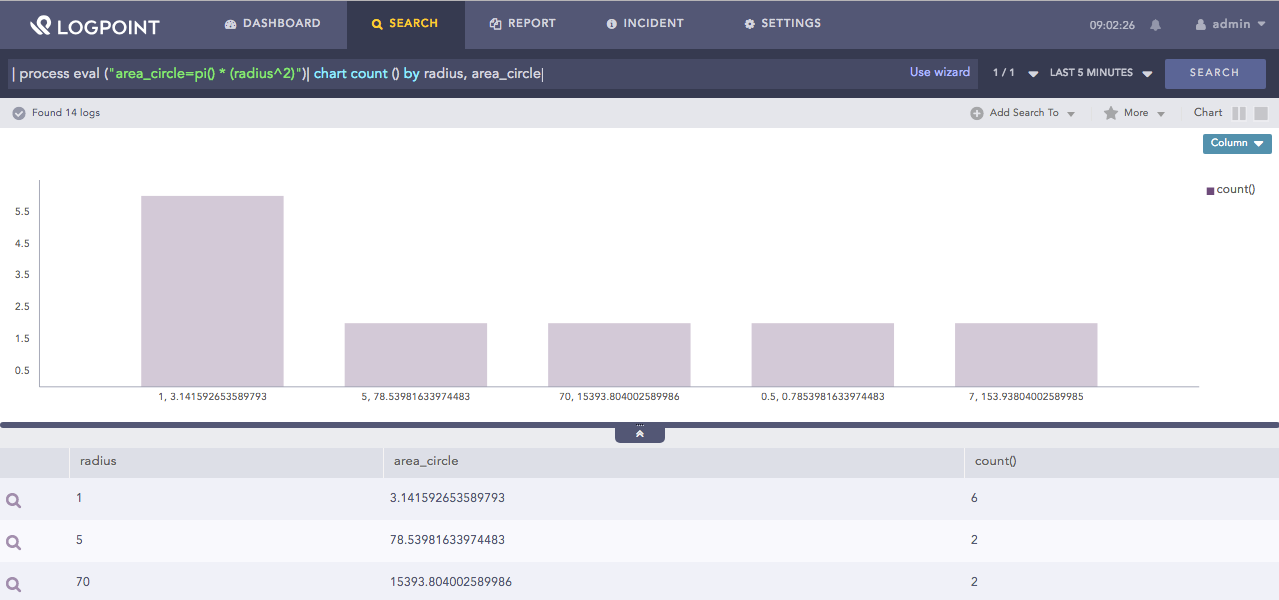Collapse the chart panel with the chevron handle
This screenshot has height=600, width=1279.
[640, 434]
